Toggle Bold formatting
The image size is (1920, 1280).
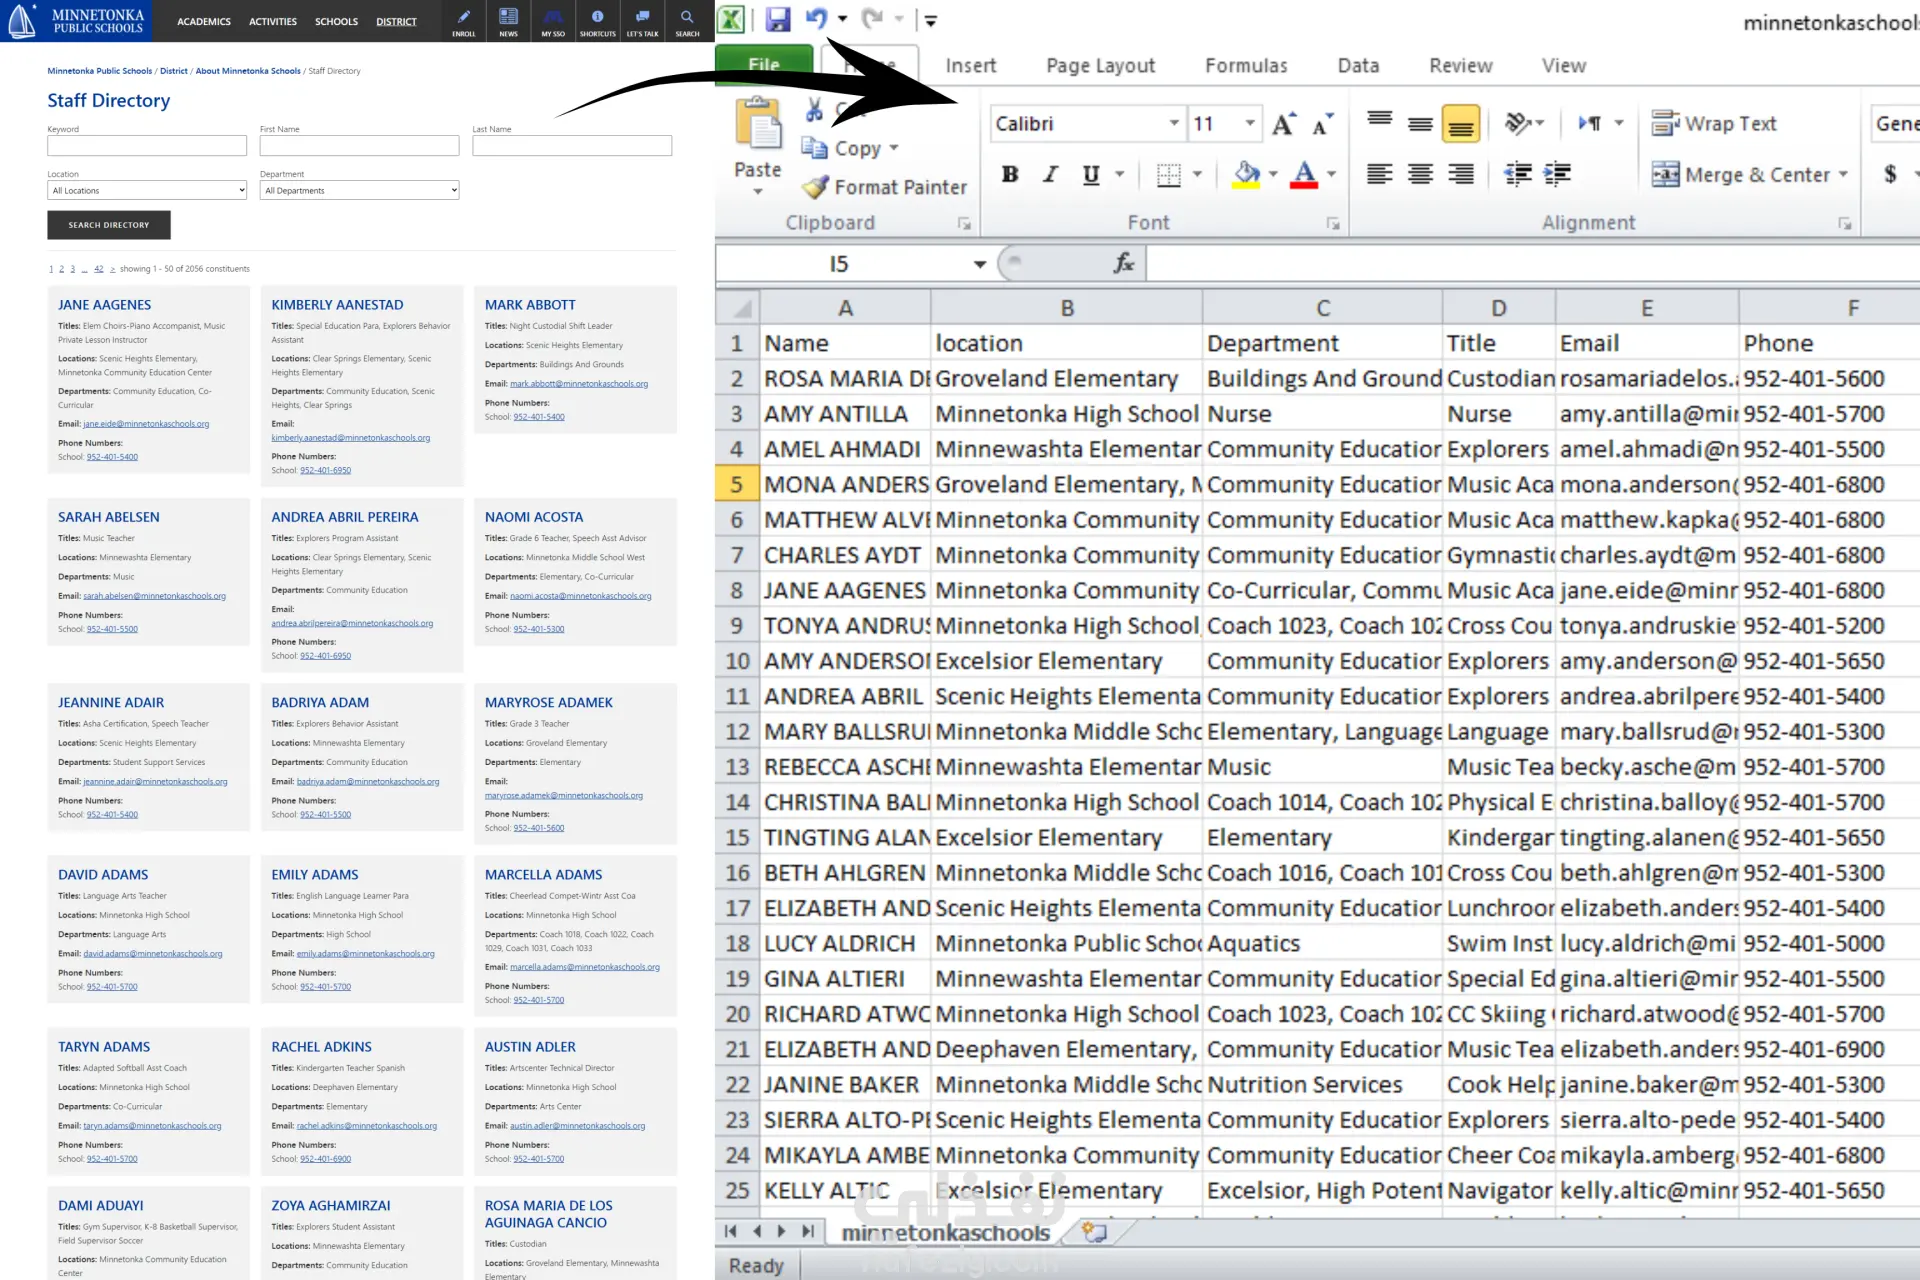click(1010, 174)
